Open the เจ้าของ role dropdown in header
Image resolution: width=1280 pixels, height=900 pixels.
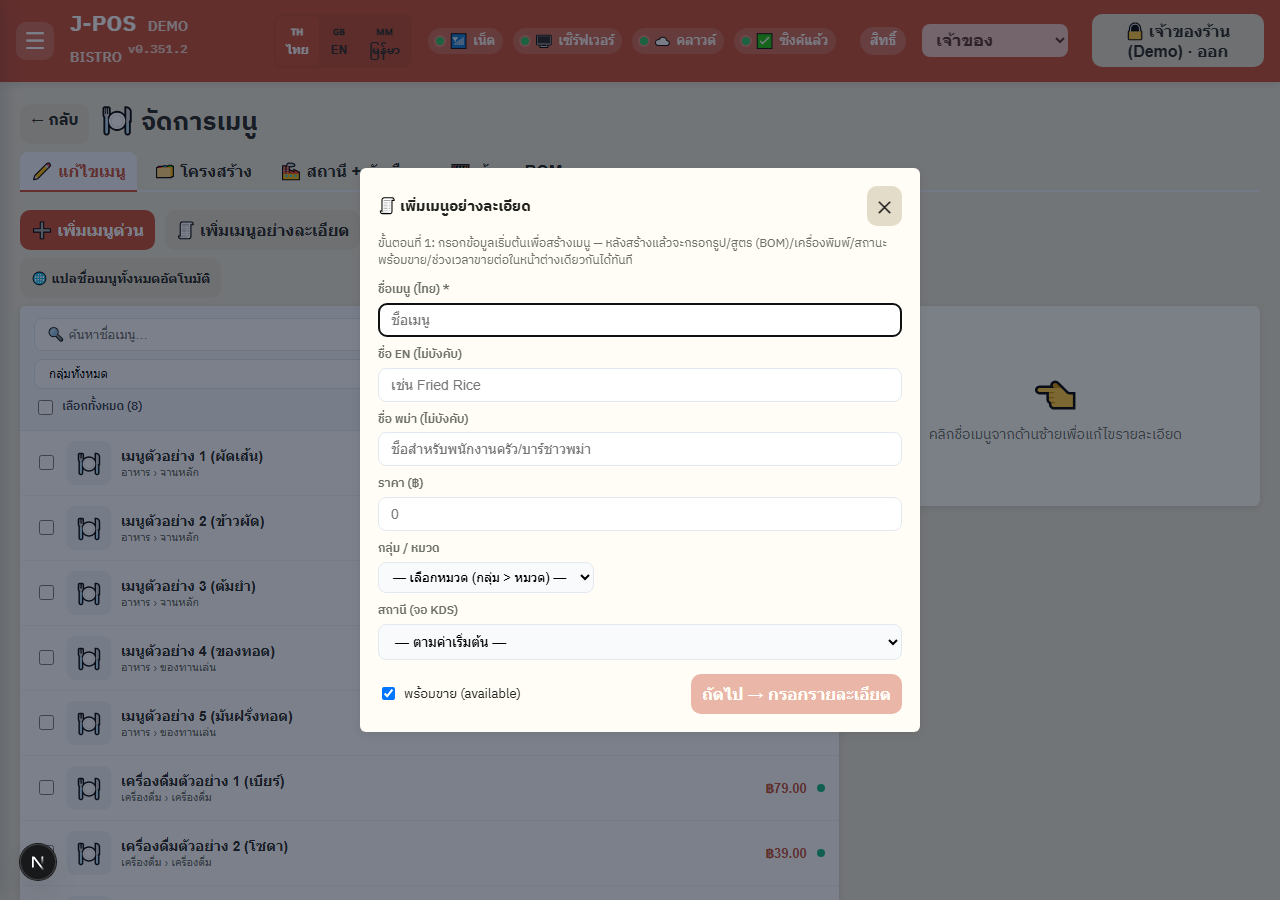995,41
